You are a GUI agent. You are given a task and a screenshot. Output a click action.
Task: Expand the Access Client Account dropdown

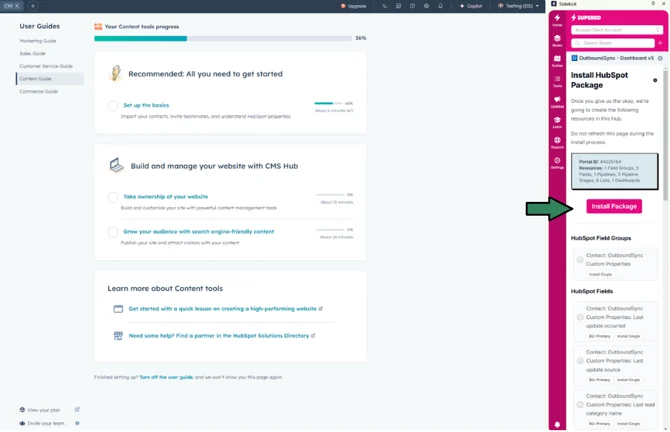tap(616, 30)
